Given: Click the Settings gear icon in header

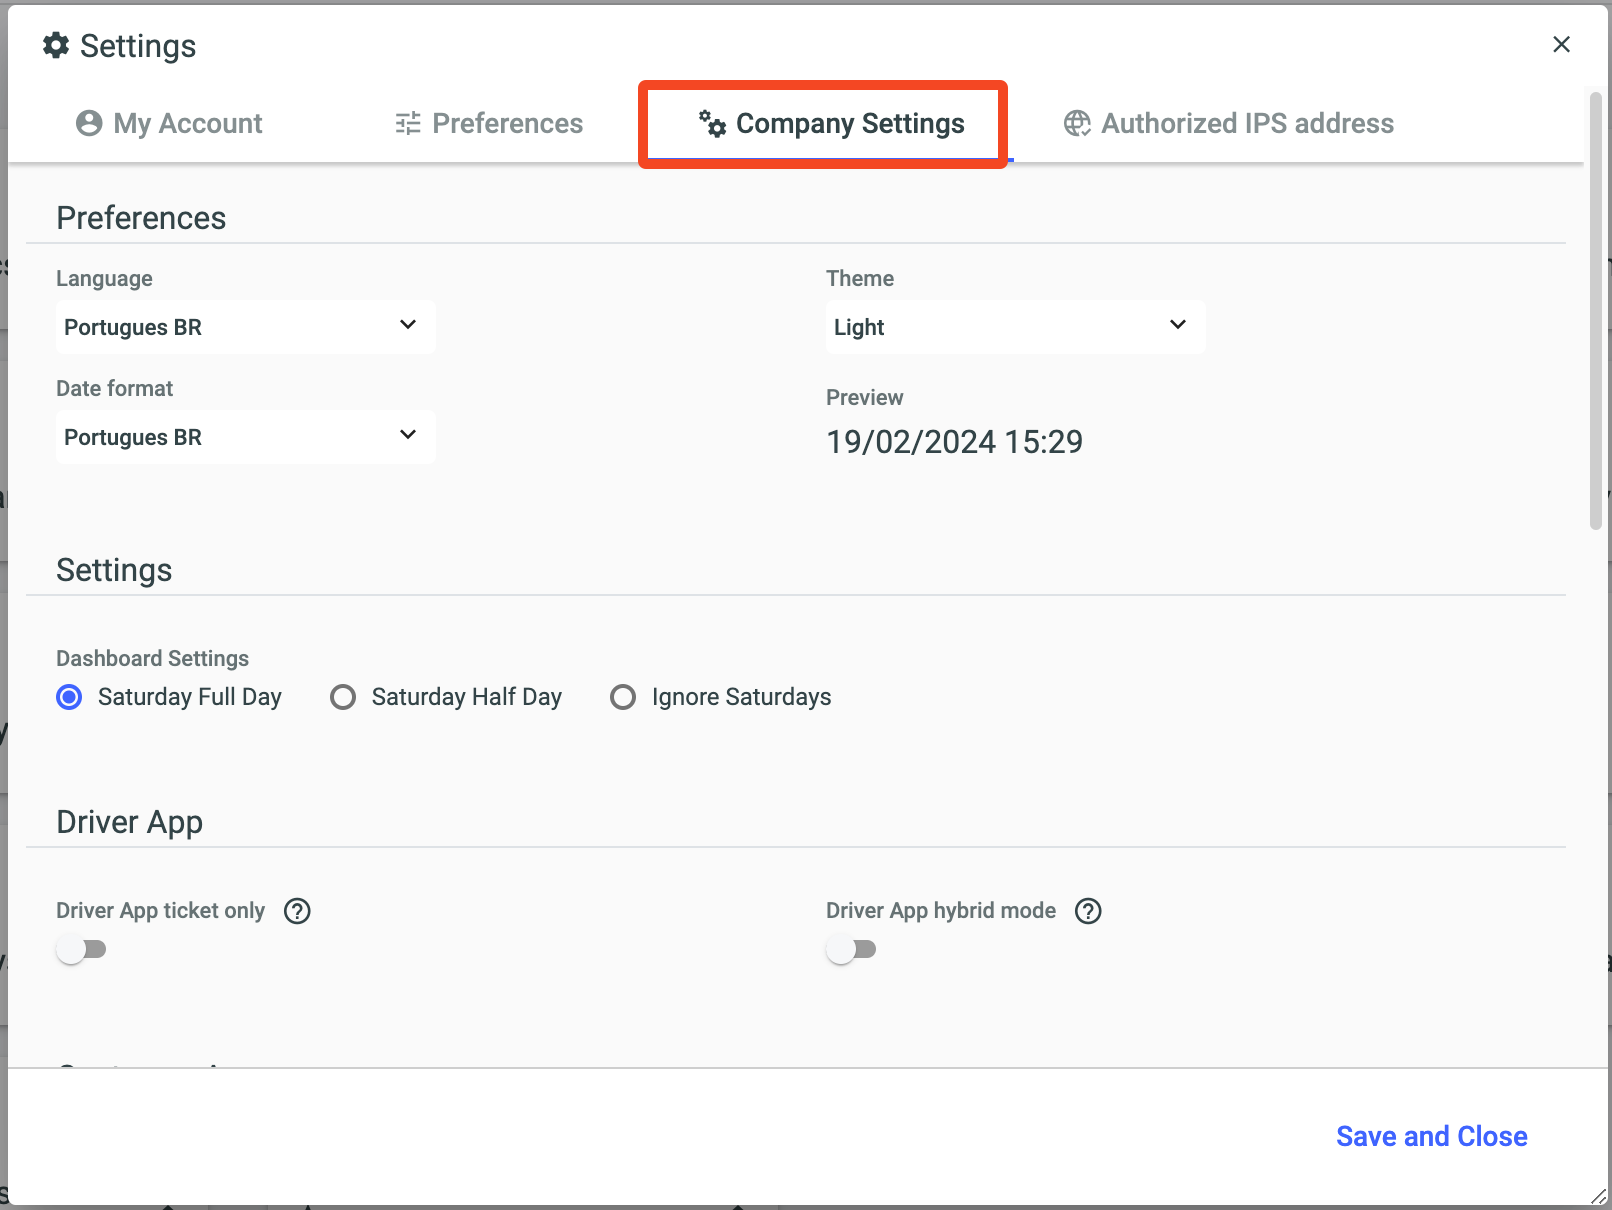Looking at the screenshot, I should click(56, 45).
